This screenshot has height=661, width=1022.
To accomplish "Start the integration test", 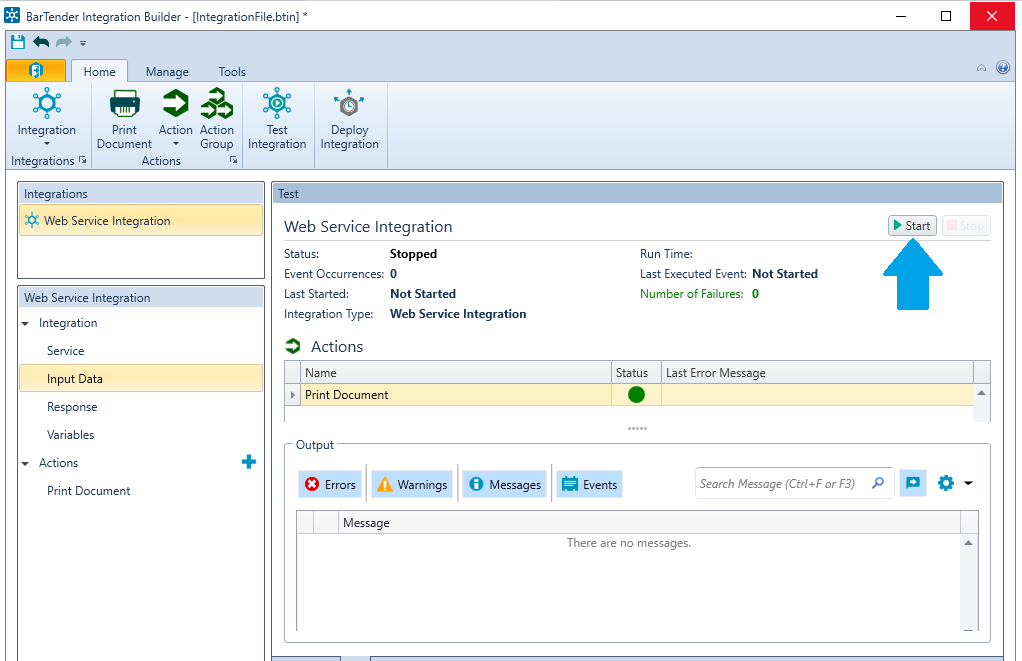I will tap(912, 226).
